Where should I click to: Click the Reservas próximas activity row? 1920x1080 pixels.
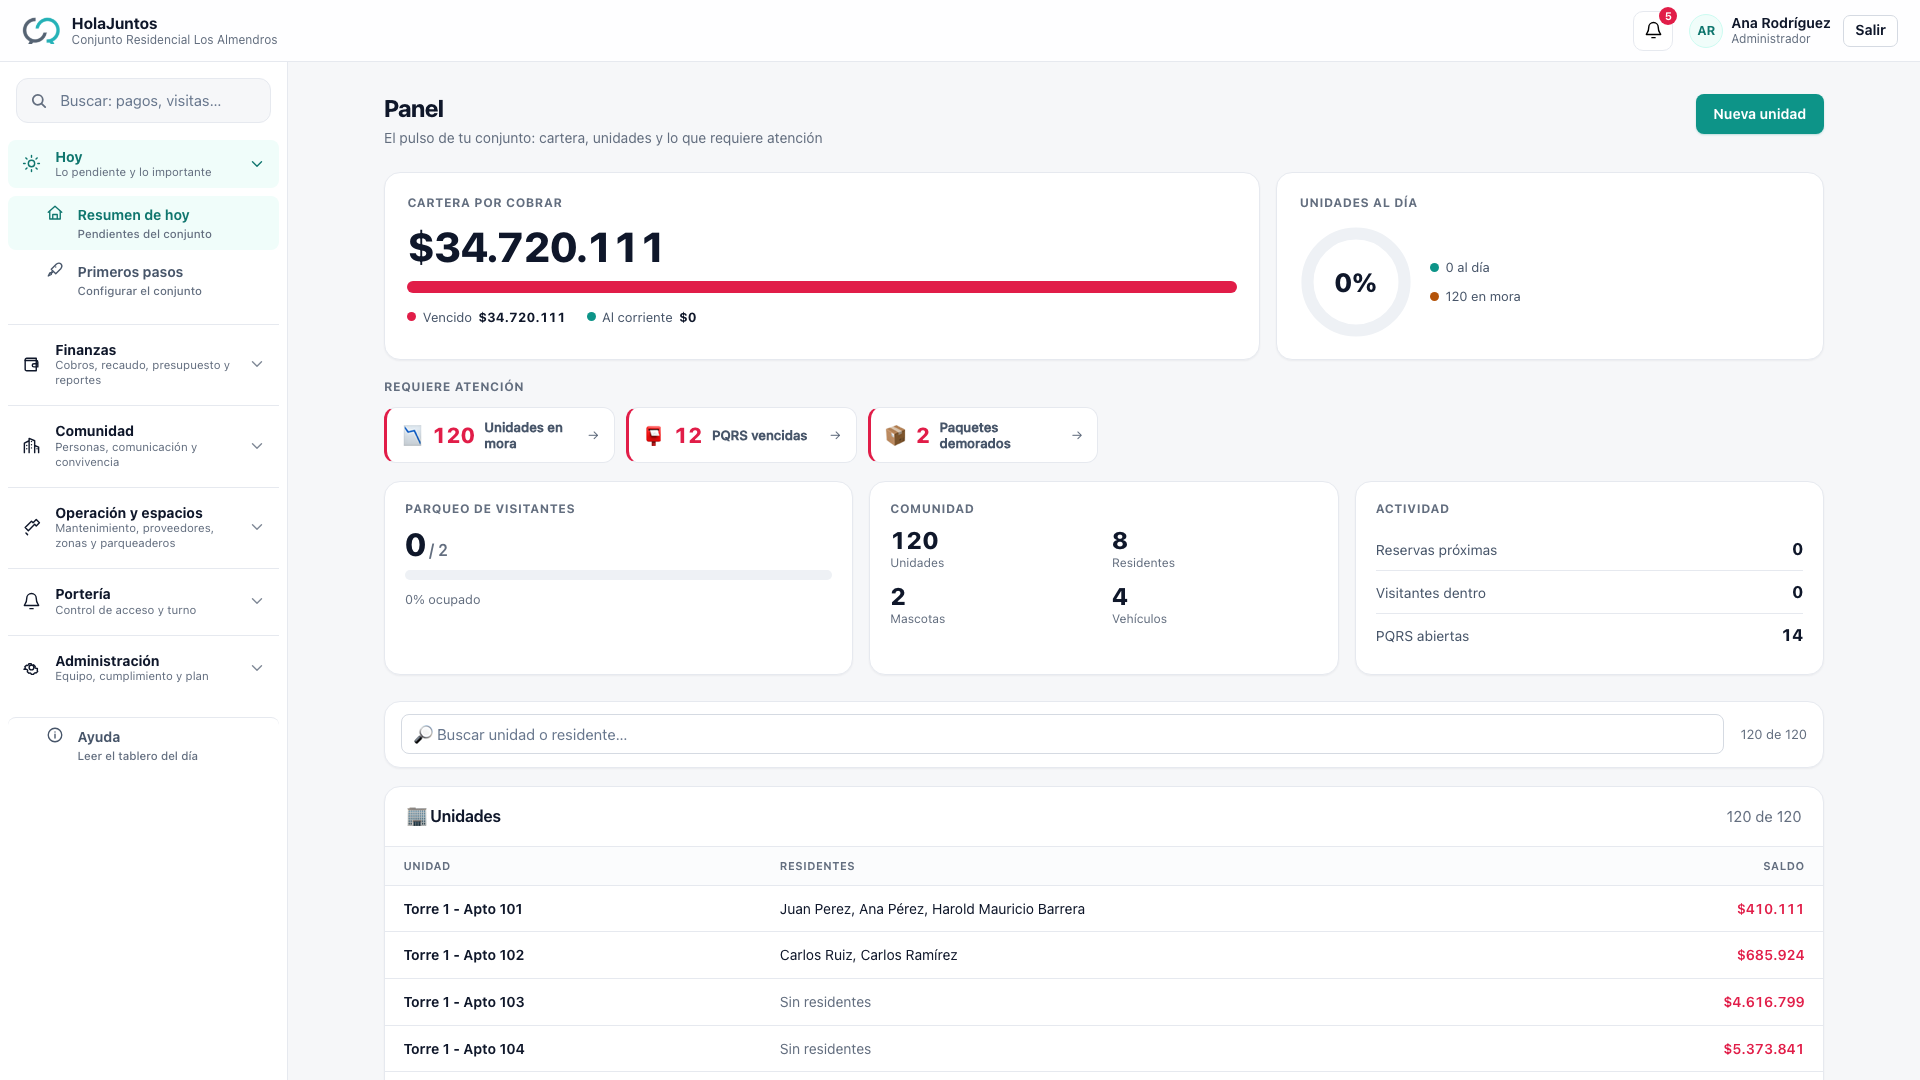click(1589, 550)
